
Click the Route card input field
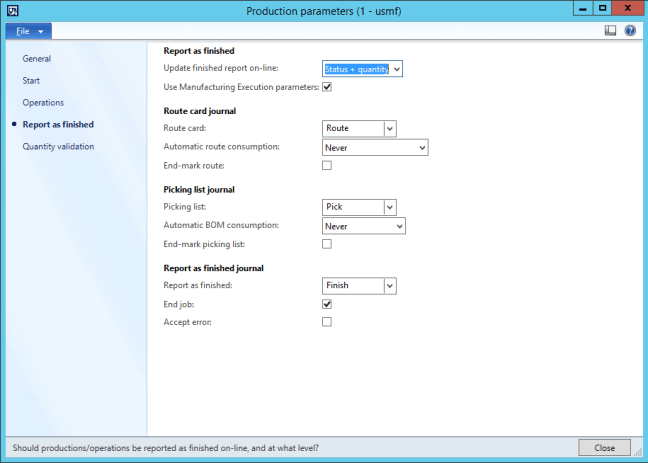tap(353, 129)
